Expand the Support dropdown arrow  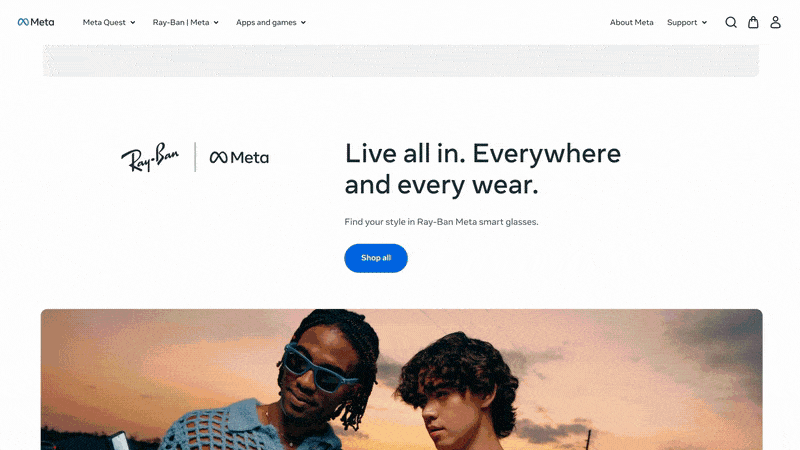click(x=704, y=22)
